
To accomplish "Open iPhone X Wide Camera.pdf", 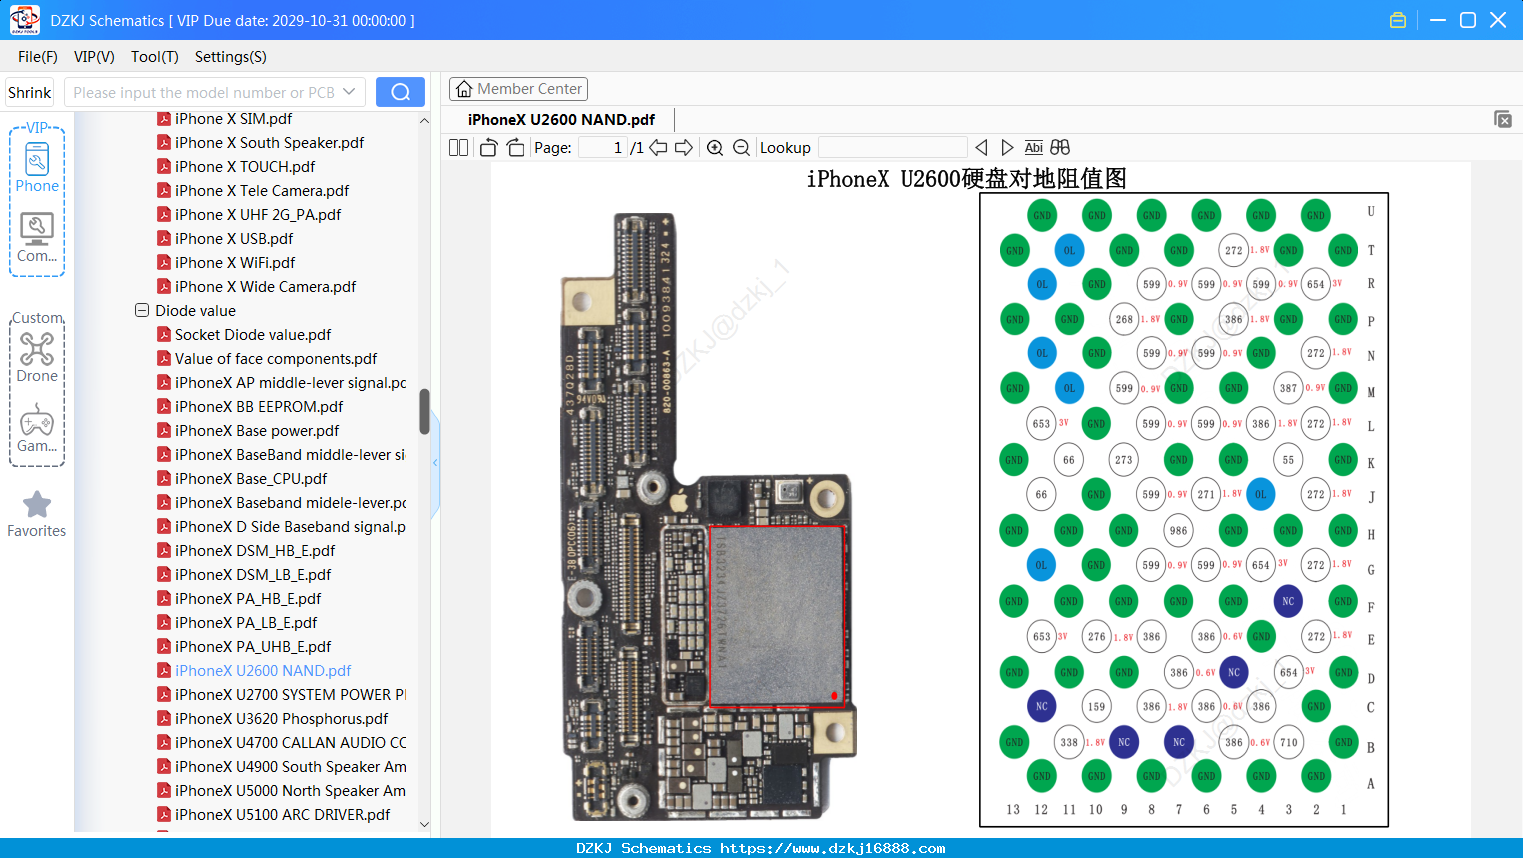I will [265, 287].
